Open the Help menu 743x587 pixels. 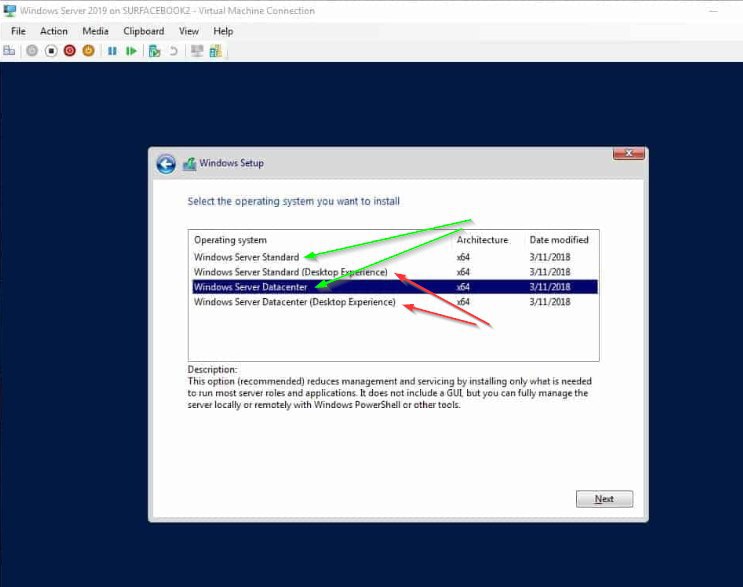(x=223, y=31)
